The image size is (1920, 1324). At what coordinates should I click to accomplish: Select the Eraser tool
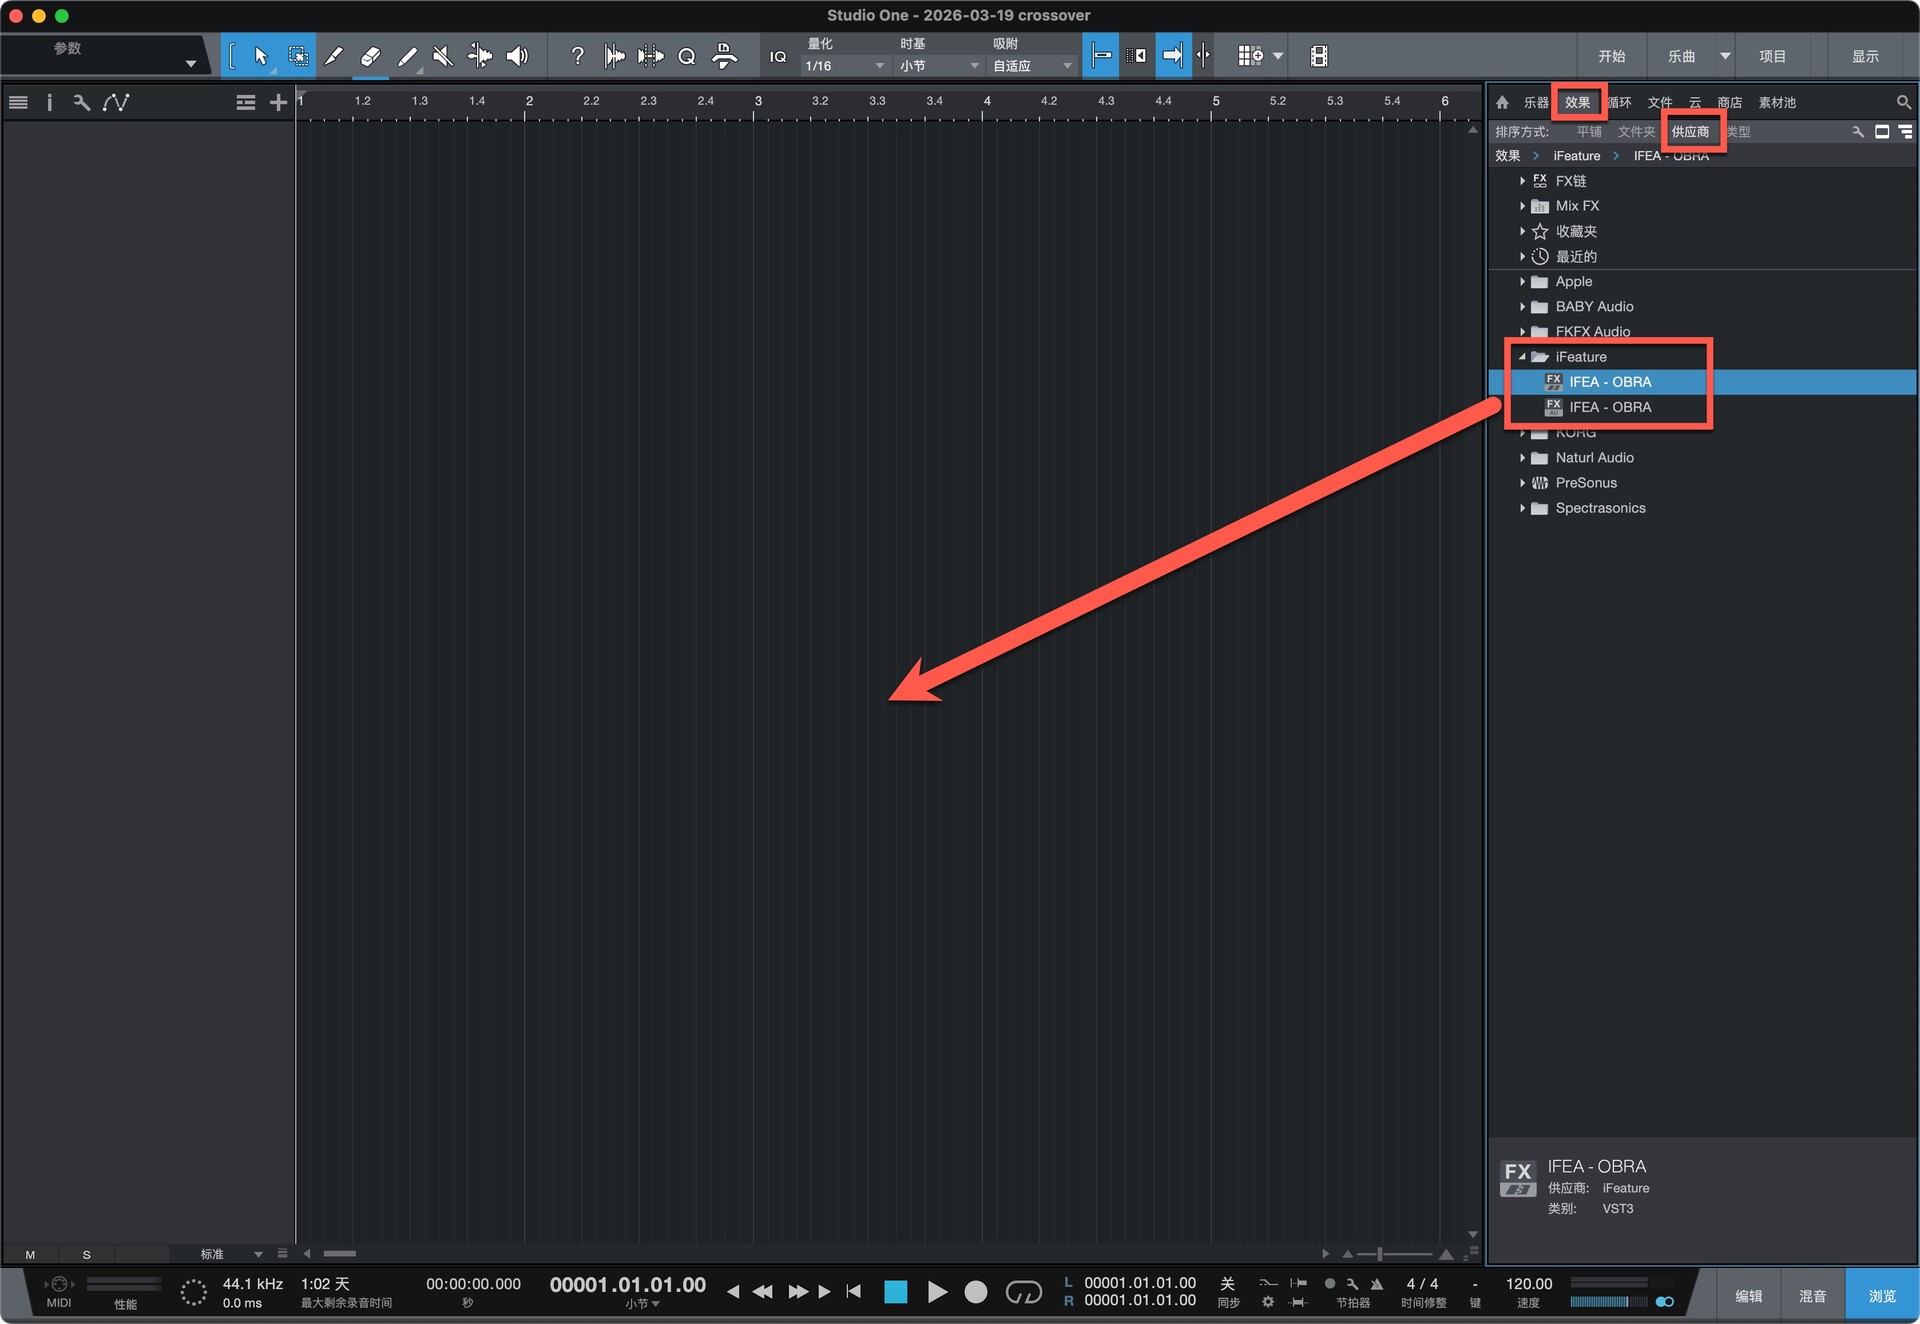370,57
